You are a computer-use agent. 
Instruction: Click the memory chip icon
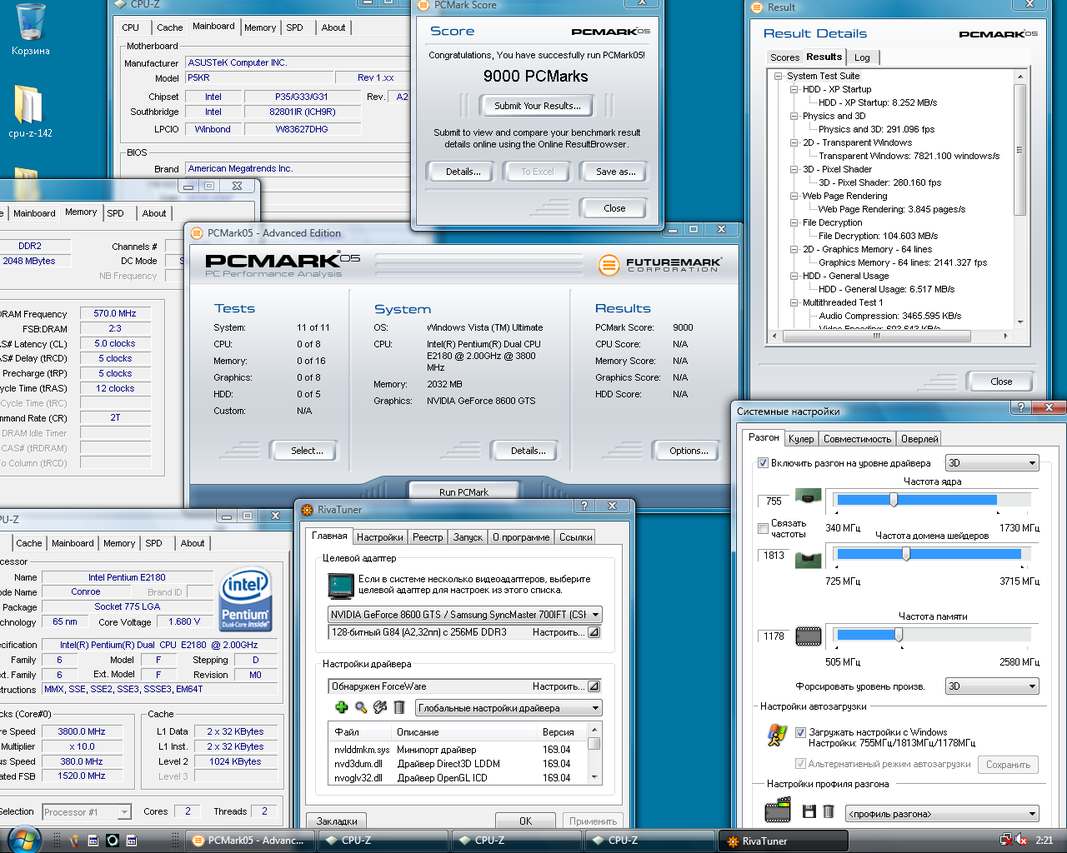click(x=808, y=636)
